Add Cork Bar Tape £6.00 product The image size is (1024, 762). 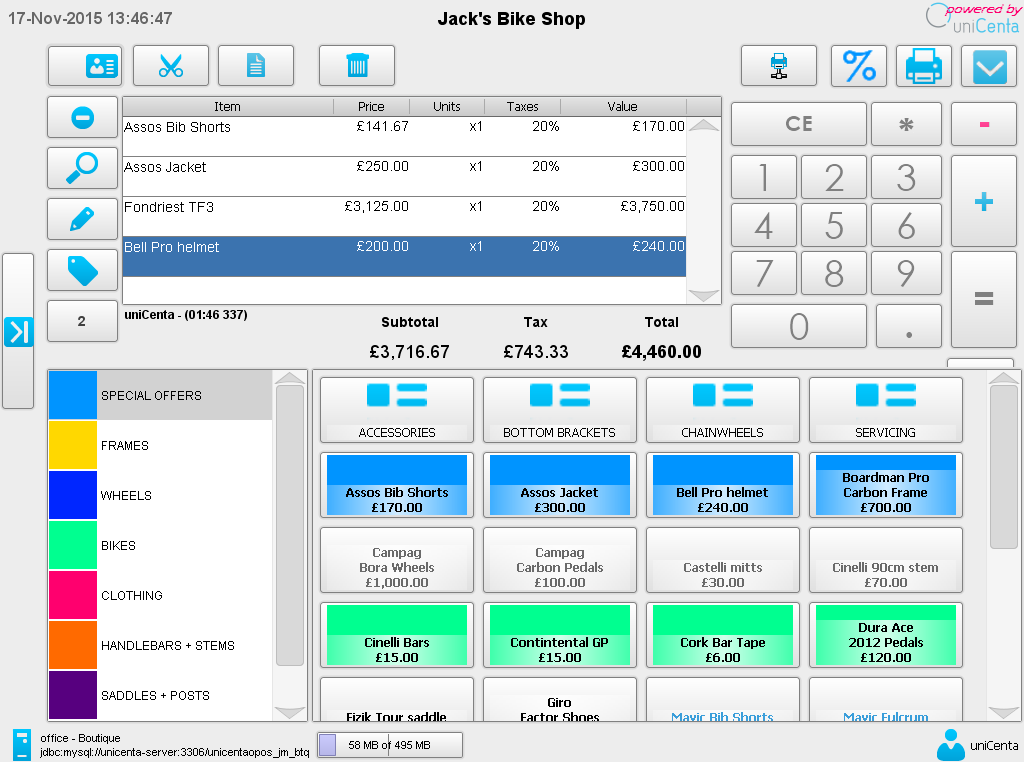pos(722,635)
